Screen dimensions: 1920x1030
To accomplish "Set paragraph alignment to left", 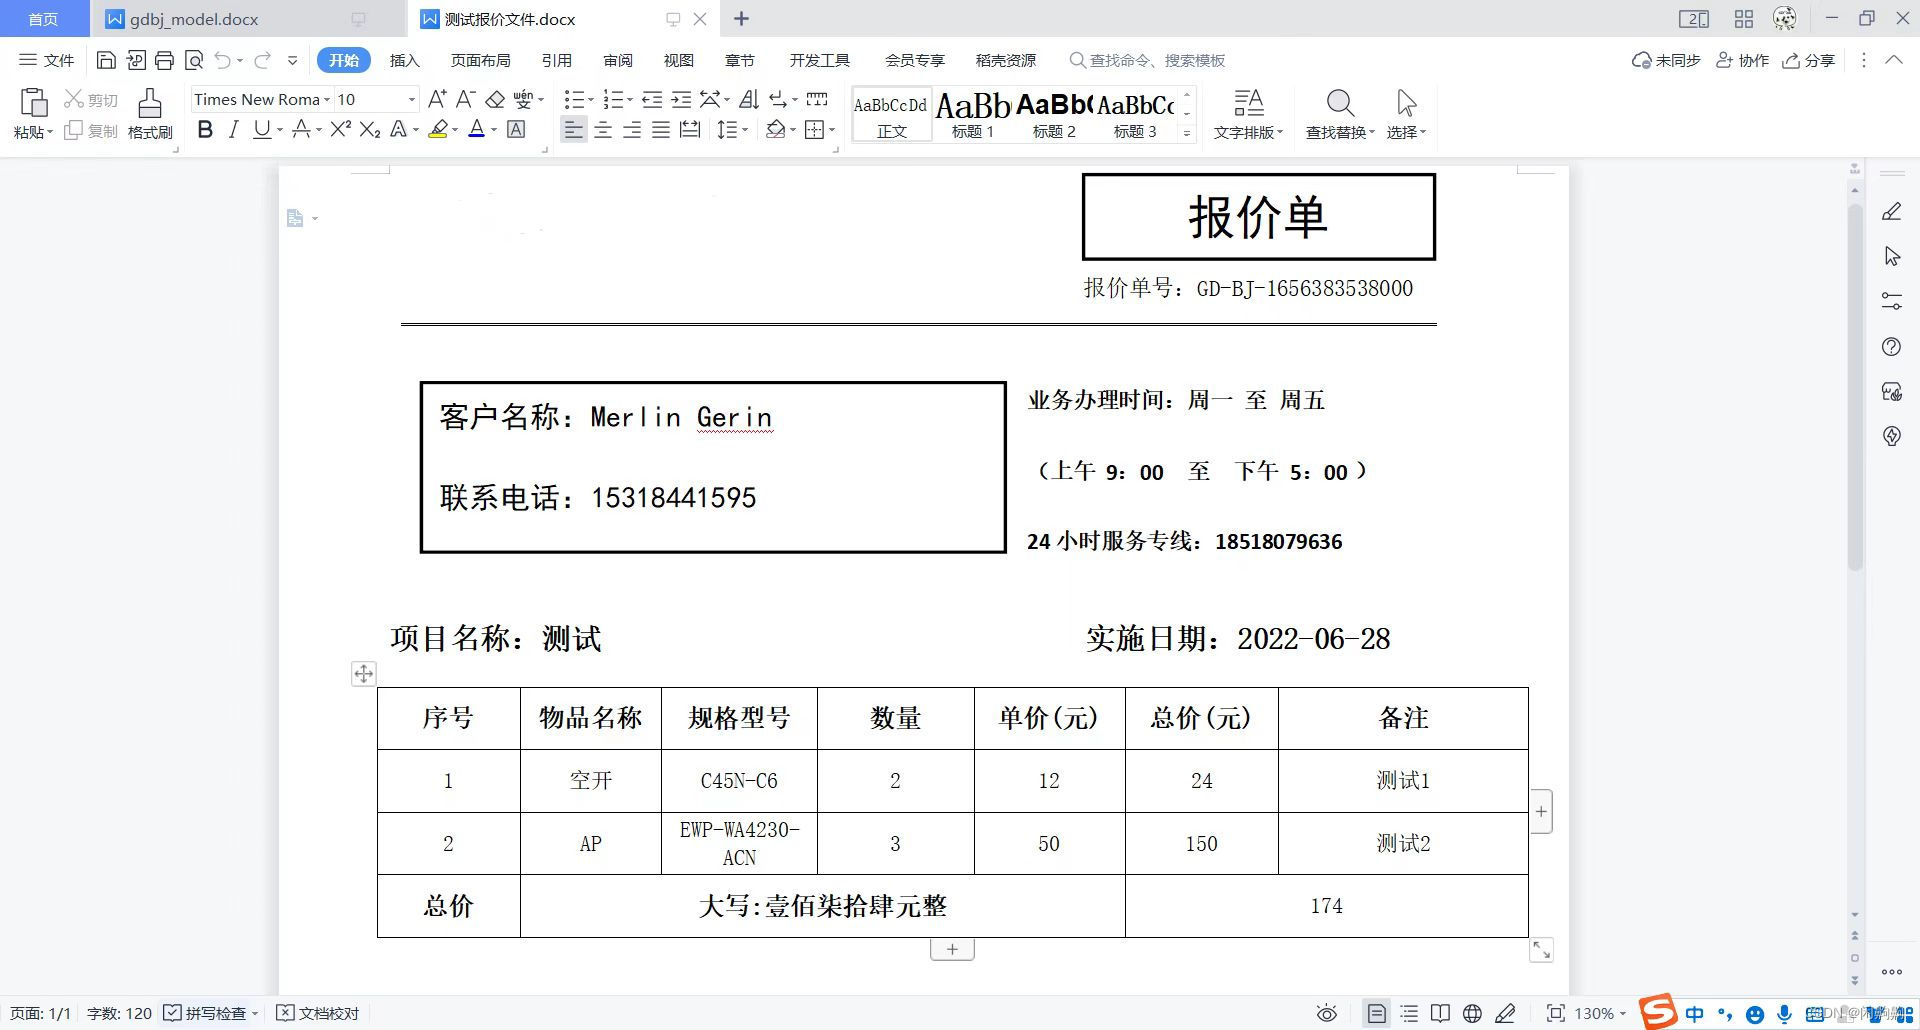I will point(573,129).
